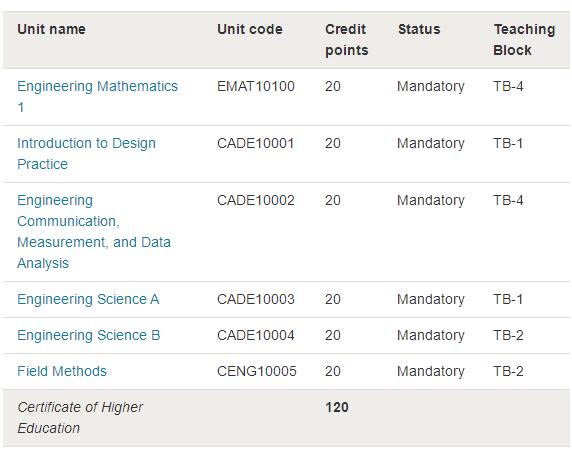Image resolution: width=572 pixels, height=454 pixels.
Task: Click the 120 total credit points value
Action: point(337,407)
